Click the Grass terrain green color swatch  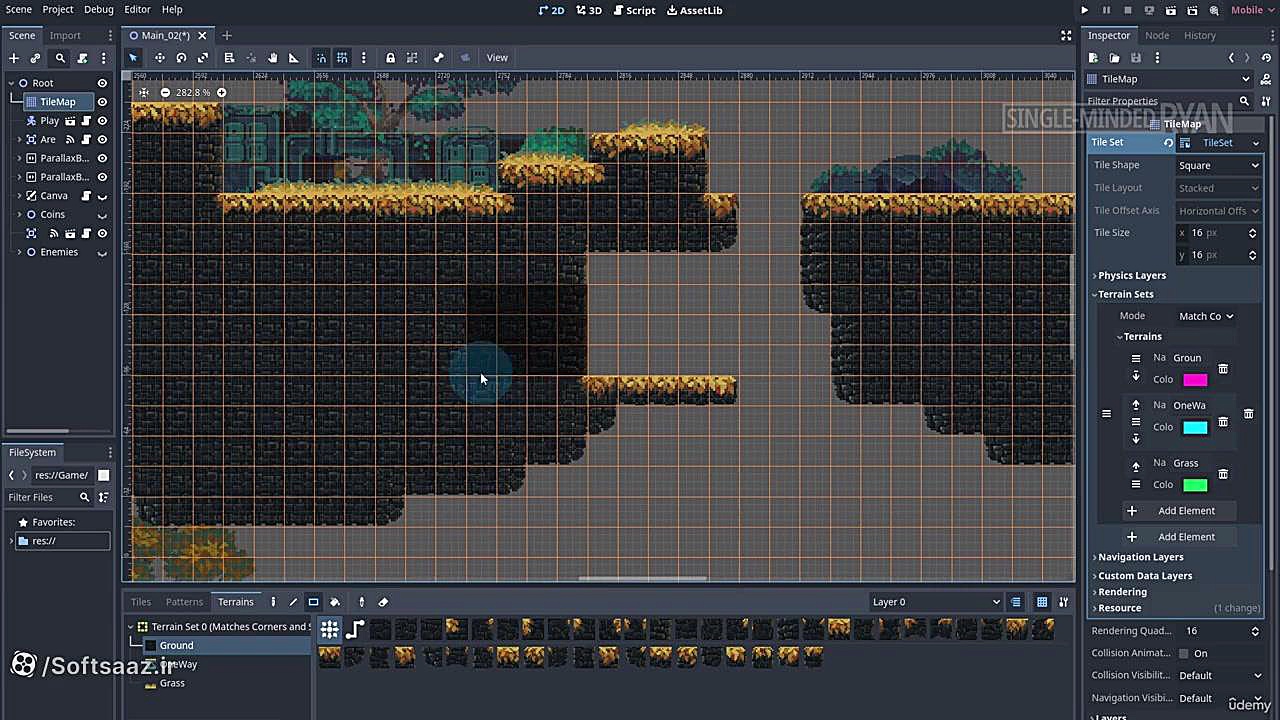tap(1195, 485)
